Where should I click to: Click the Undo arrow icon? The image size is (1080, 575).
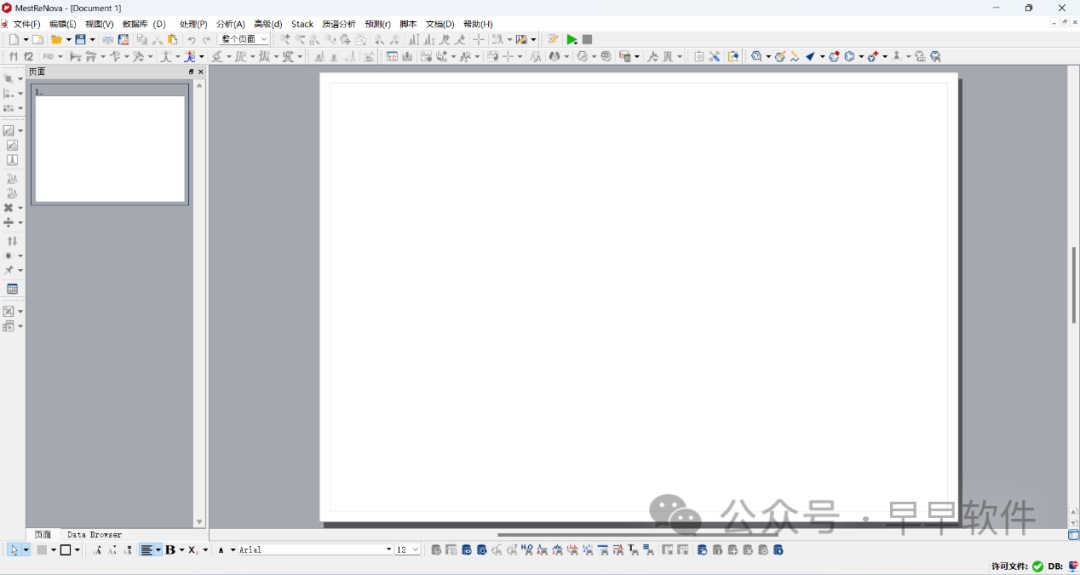coord(191,40)
